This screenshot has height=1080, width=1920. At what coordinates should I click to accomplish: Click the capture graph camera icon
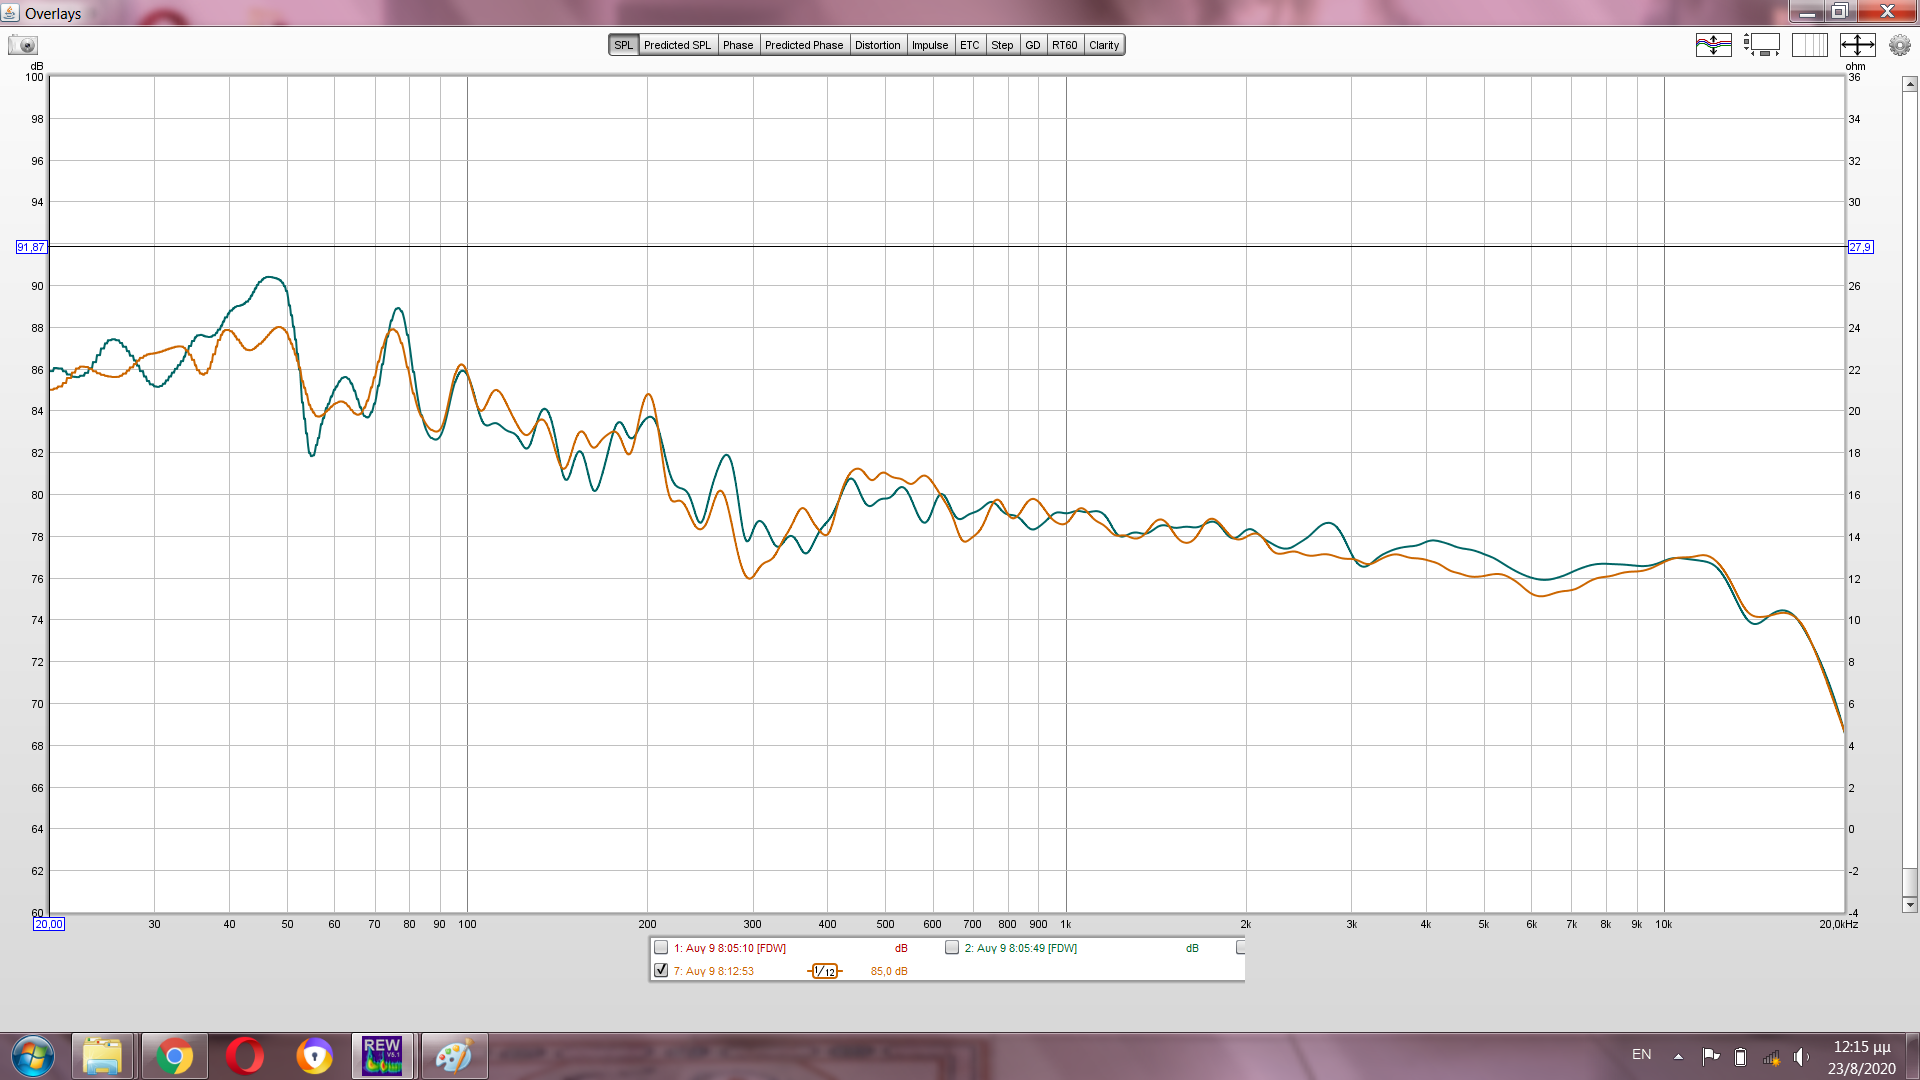click(23, 45)
